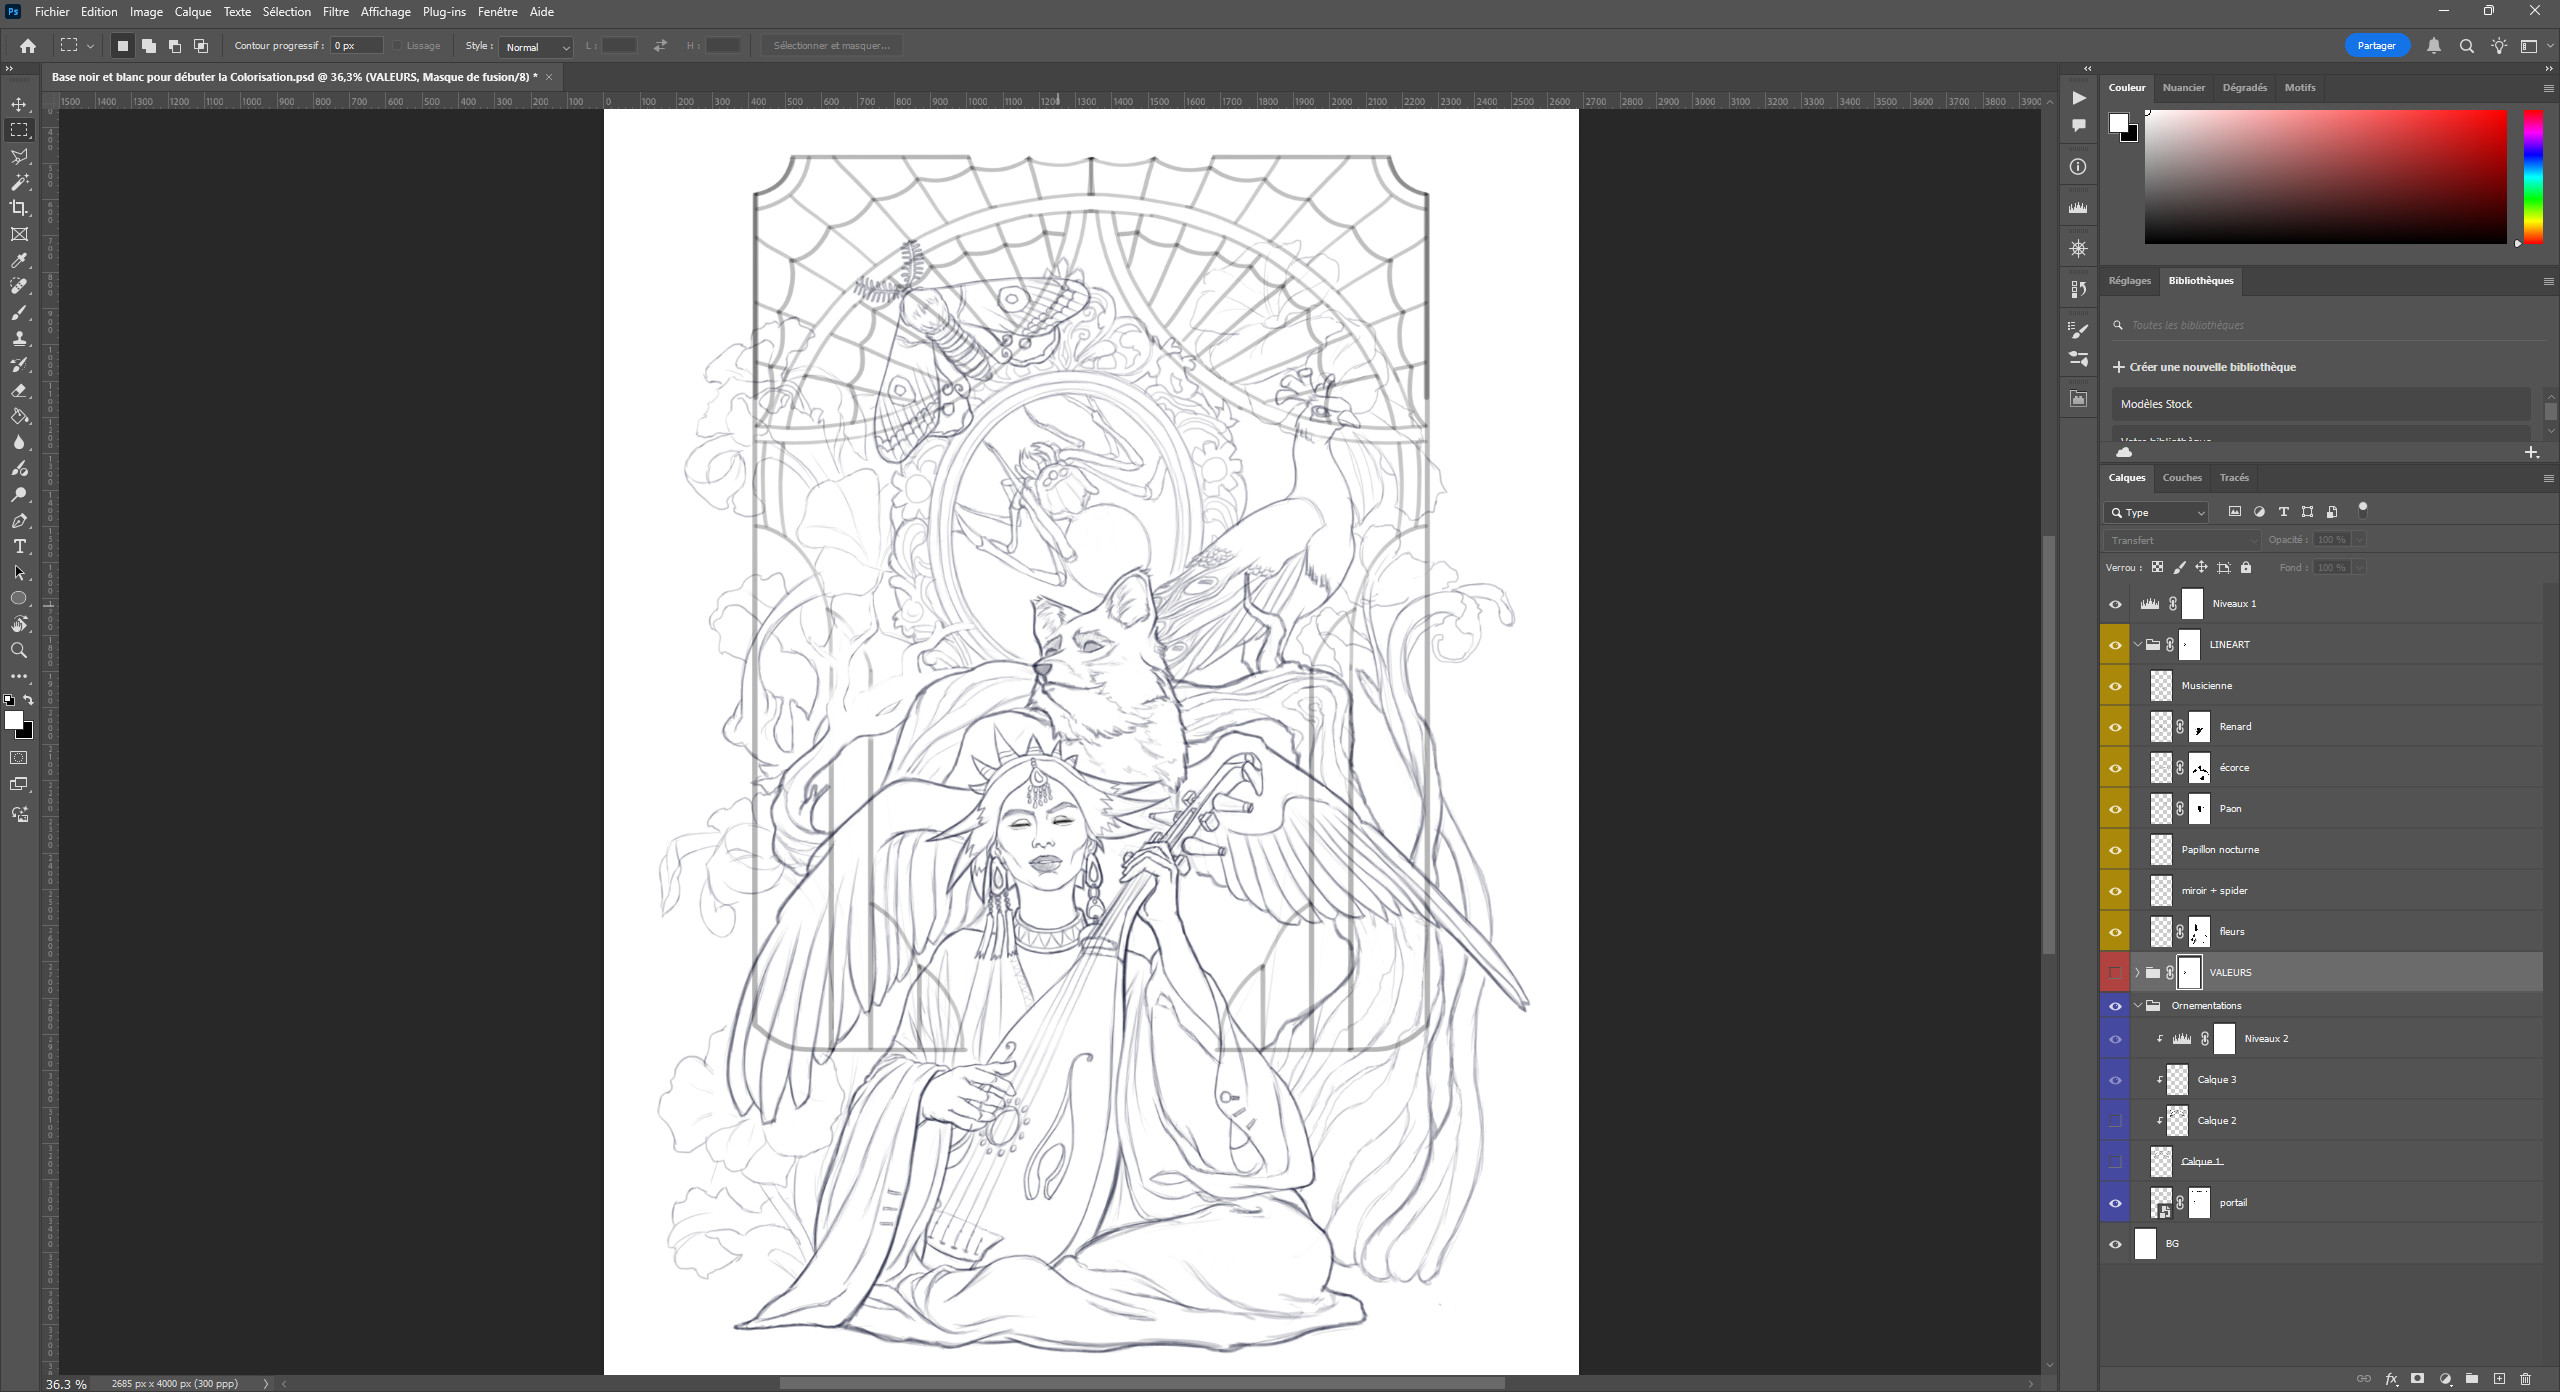Open the Style dropdown set to Normal
Screen dimensions: 2560x1392
(x=536, y=46)
